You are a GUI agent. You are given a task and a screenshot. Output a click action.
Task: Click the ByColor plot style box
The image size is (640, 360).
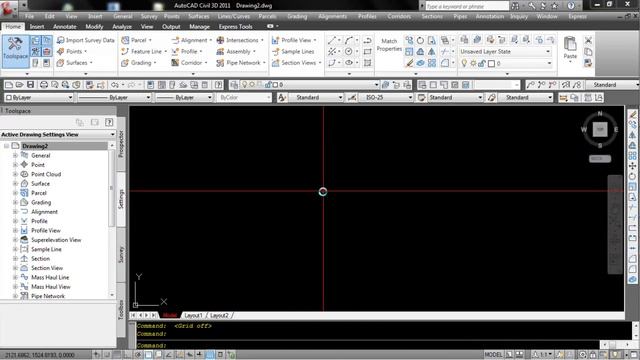click(x=244, y=97)
